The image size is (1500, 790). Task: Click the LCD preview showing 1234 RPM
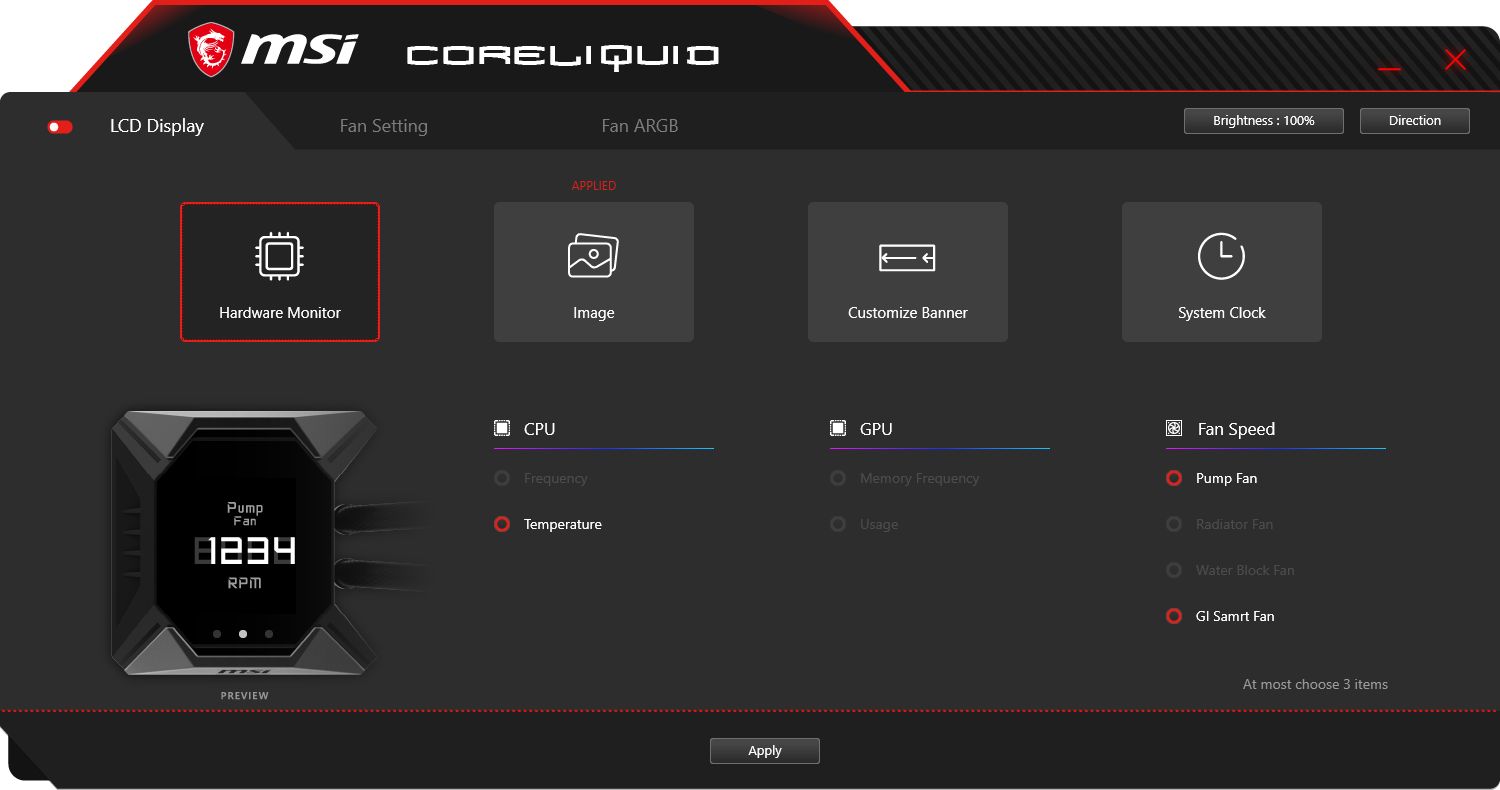coord(245,545)
